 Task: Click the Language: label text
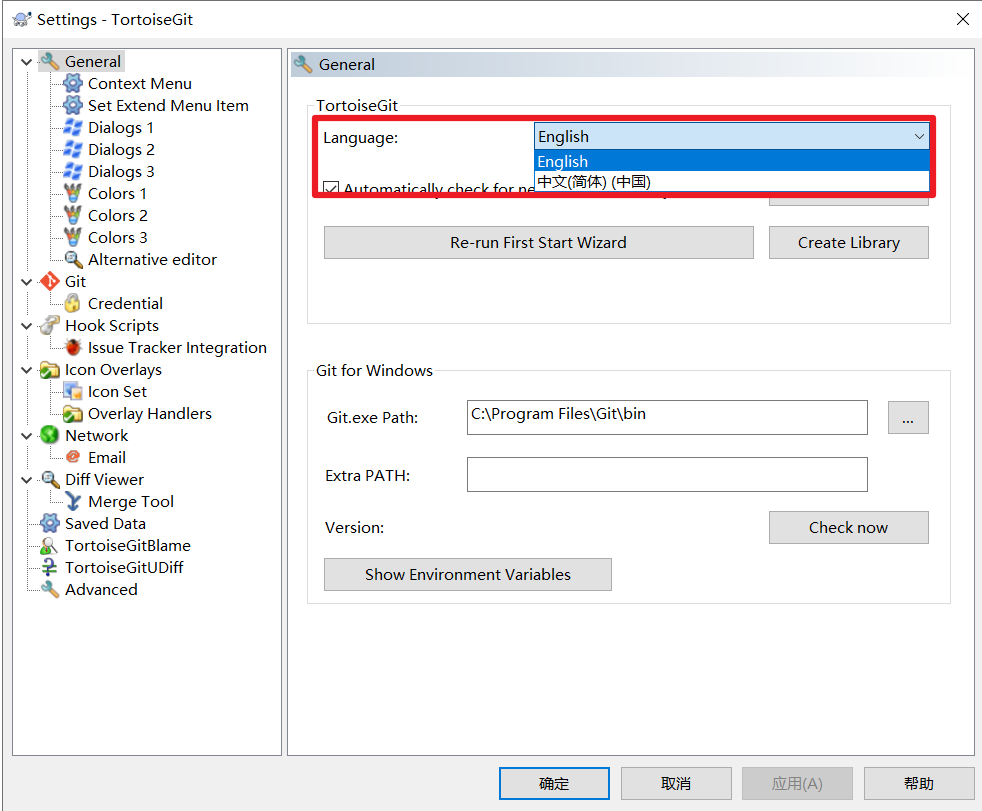(361, 138)
